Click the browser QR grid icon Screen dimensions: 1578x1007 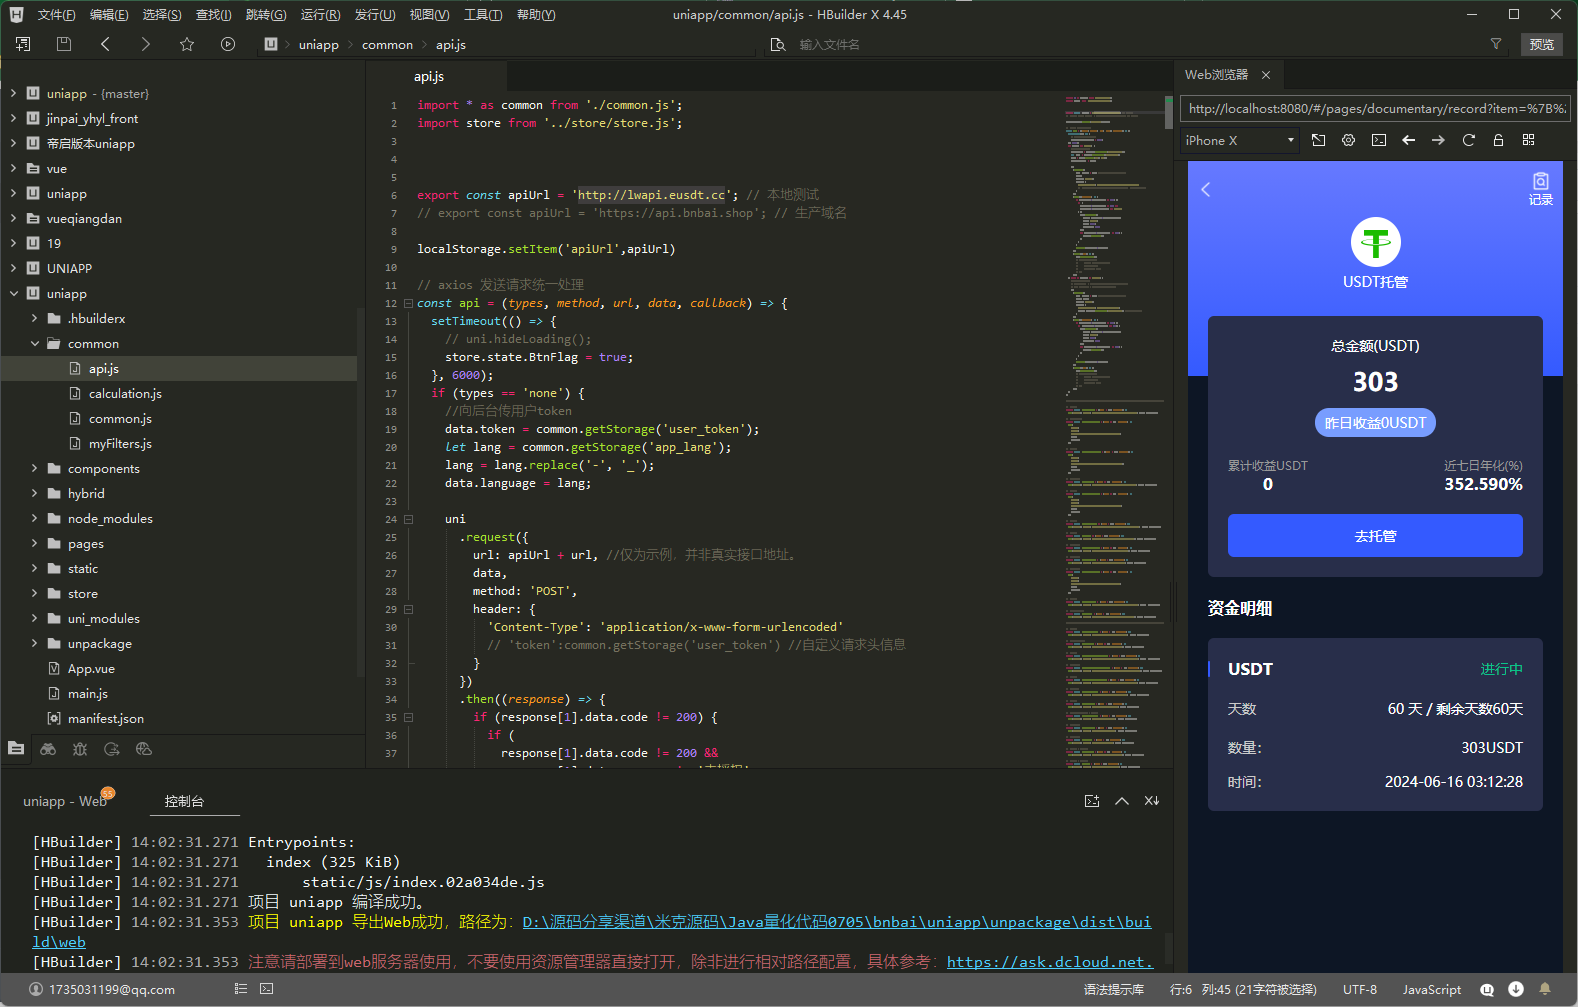[1528, 140]
